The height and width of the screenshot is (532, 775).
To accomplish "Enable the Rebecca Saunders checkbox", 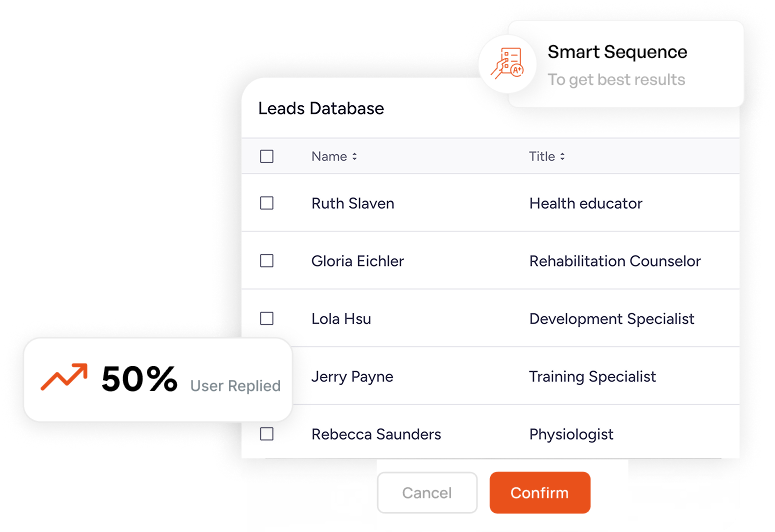I will pyautogui.click(x=267, y=434).
